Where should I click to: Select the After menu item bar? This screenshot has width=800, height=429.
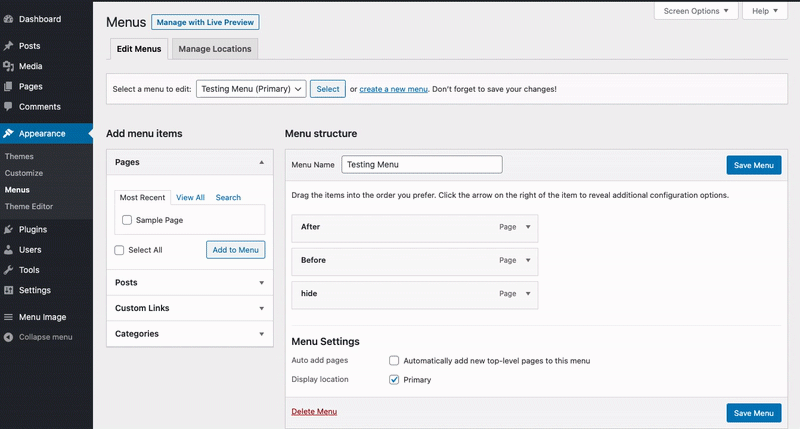point(415,228)
